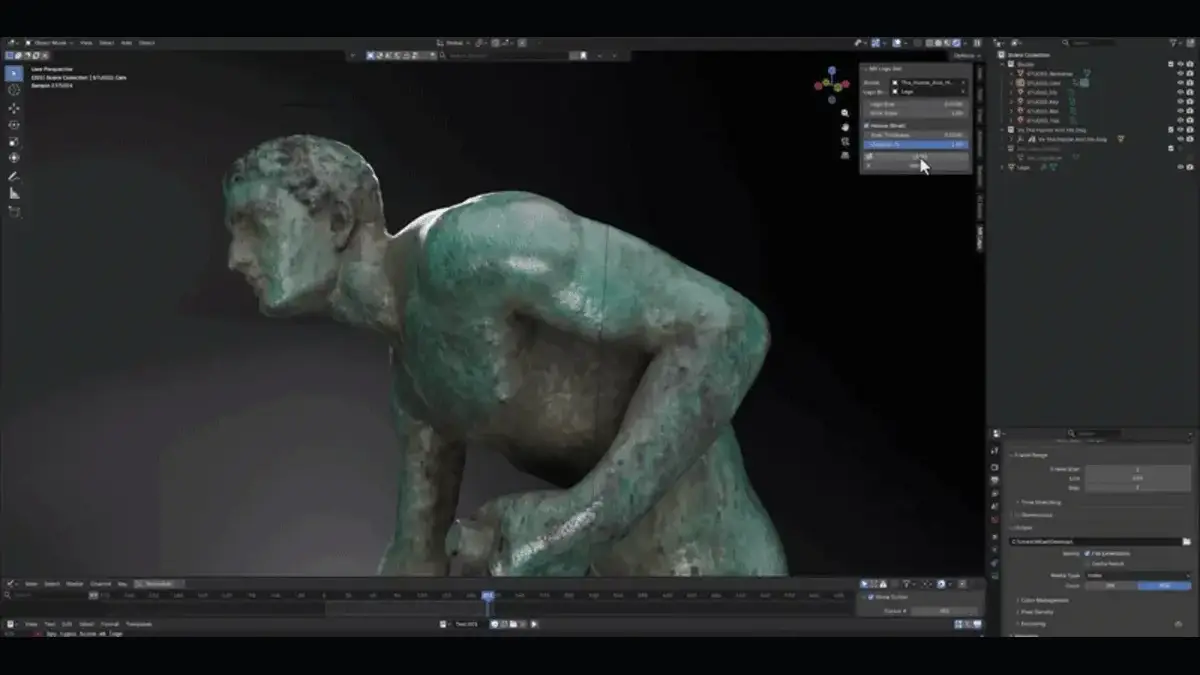
Task: Select the Select Box tool in left toolbar
Action: 14,74
